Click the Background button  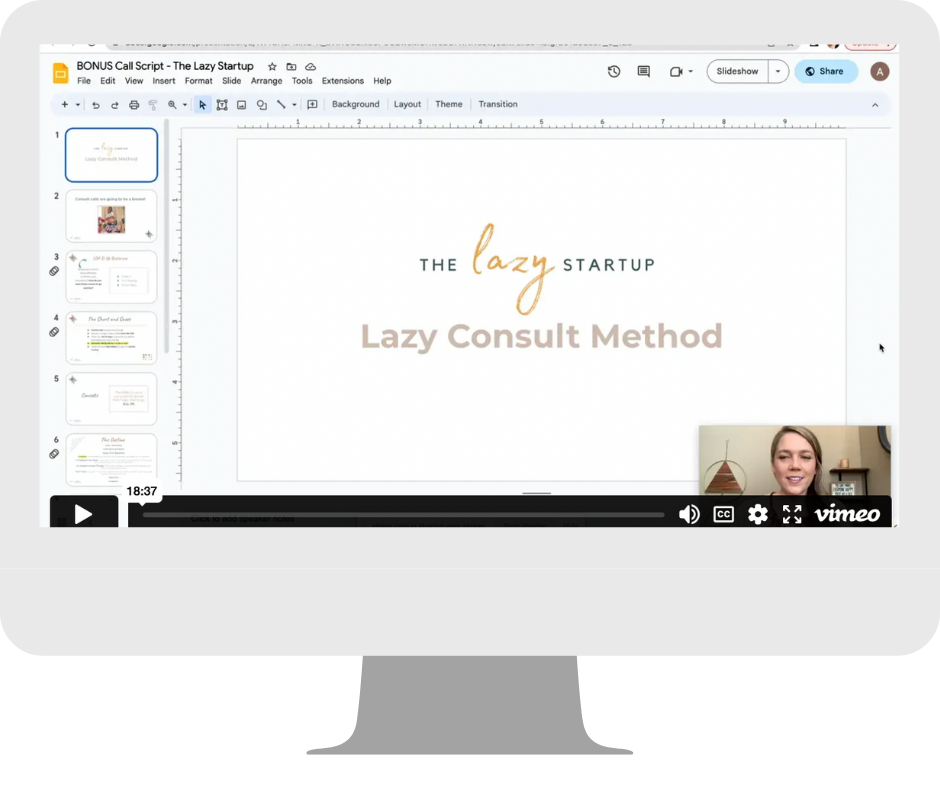tap(355, 104)
